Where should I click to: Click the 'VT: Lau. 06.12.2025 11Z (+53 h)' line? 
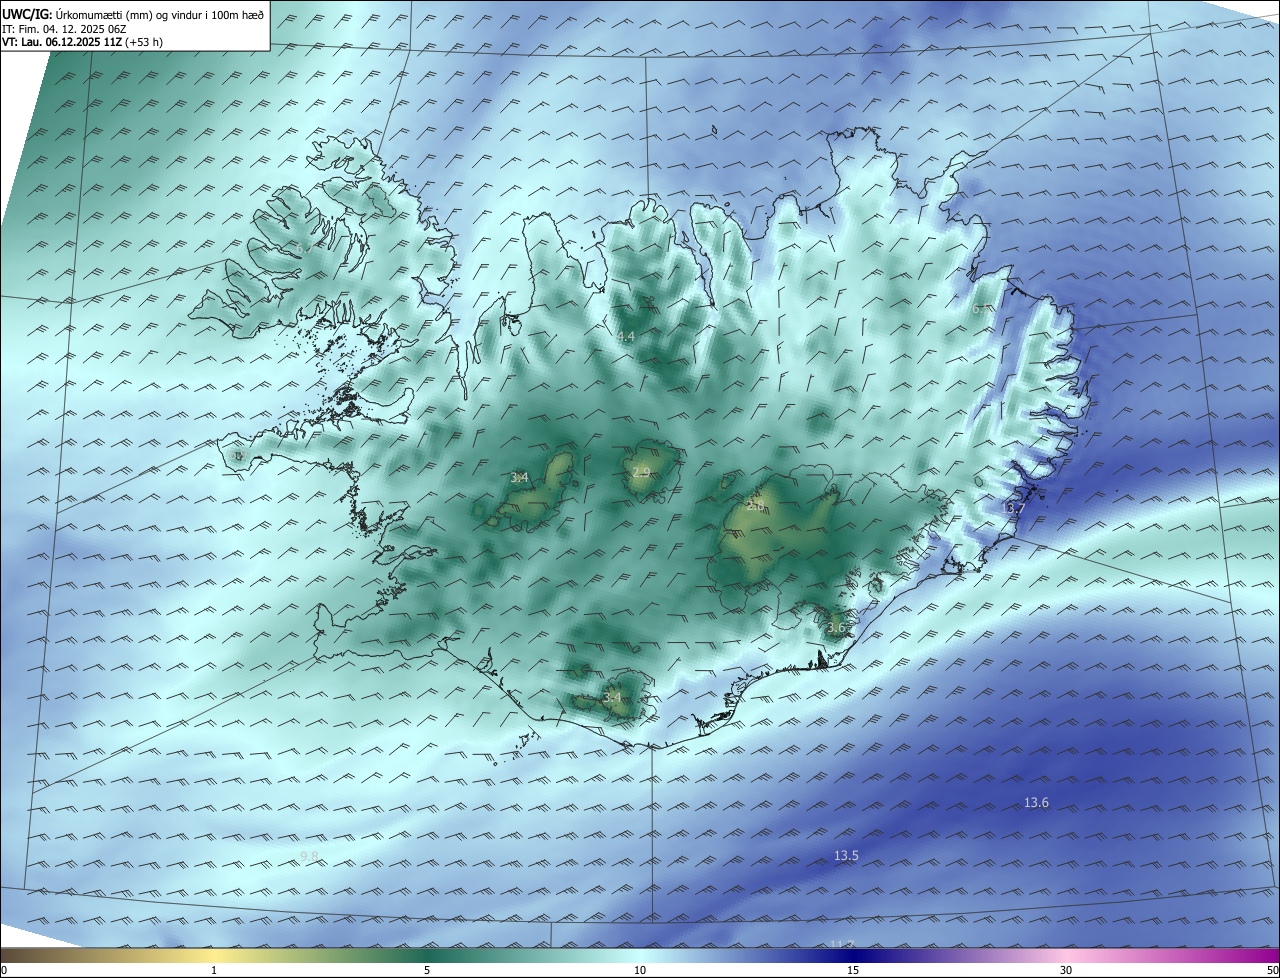pos(83,43)
